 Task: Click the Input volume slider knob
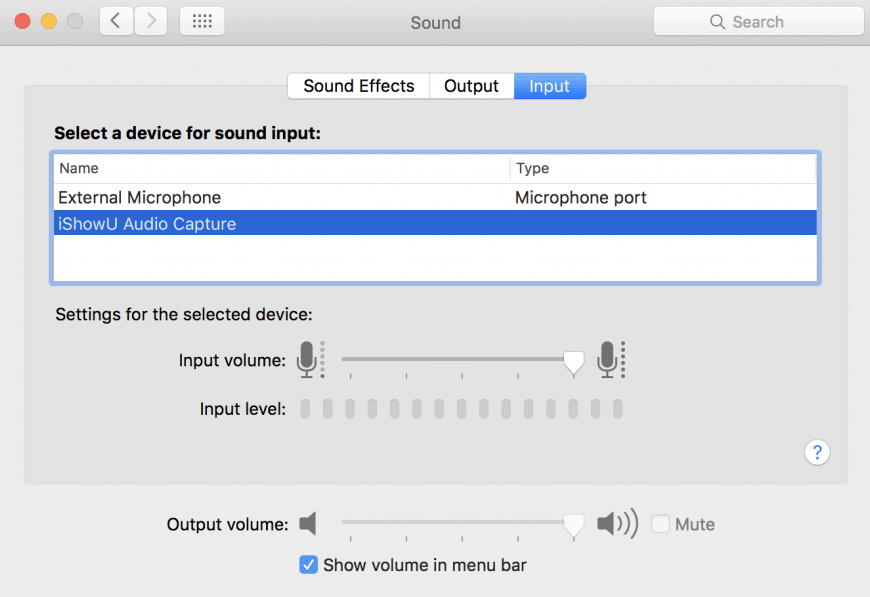(x=573, y=362)
